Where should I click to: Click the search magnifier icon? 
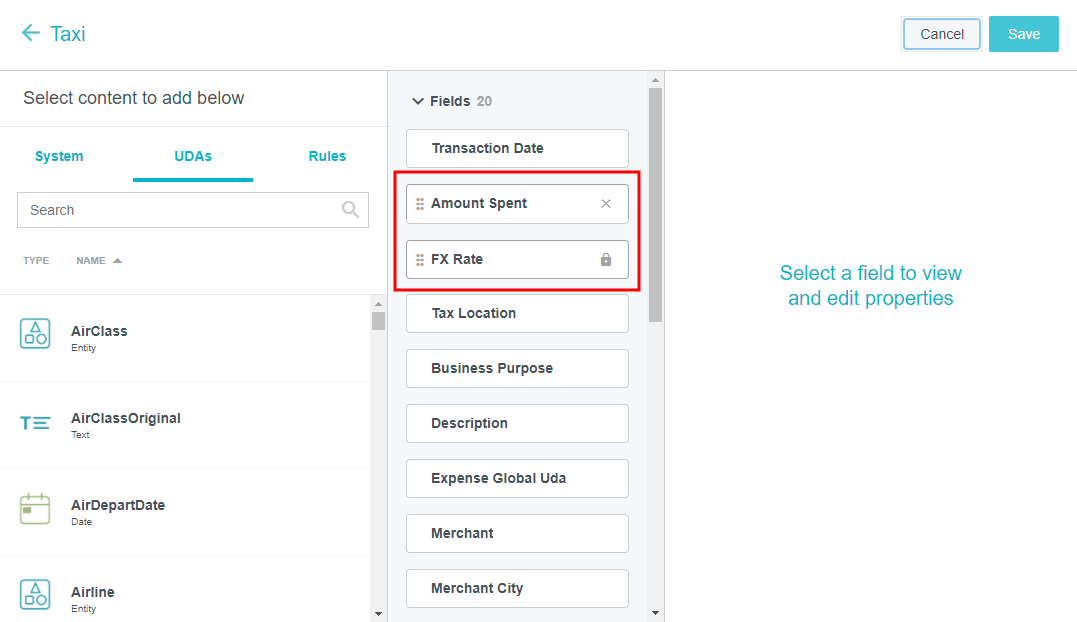click(x=350, y=210)
